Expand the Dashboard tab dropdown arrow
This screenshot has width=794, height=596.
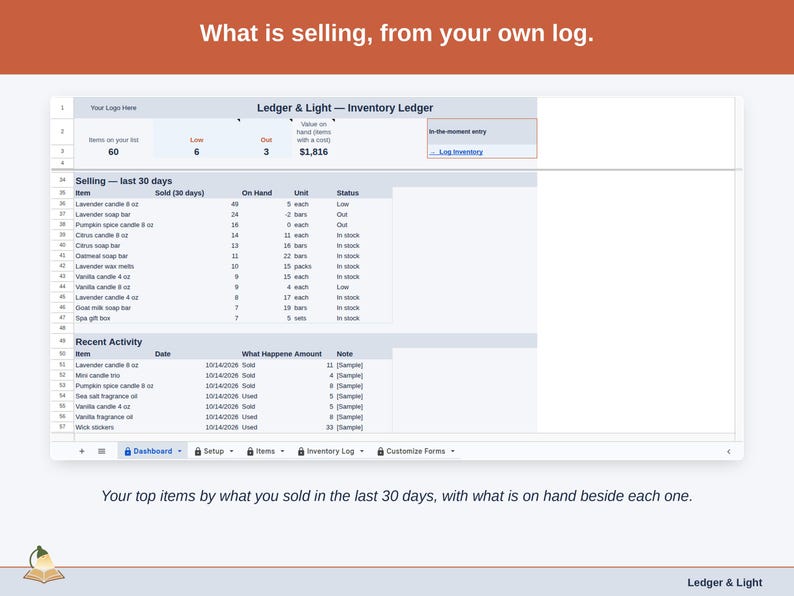[179, 451]
